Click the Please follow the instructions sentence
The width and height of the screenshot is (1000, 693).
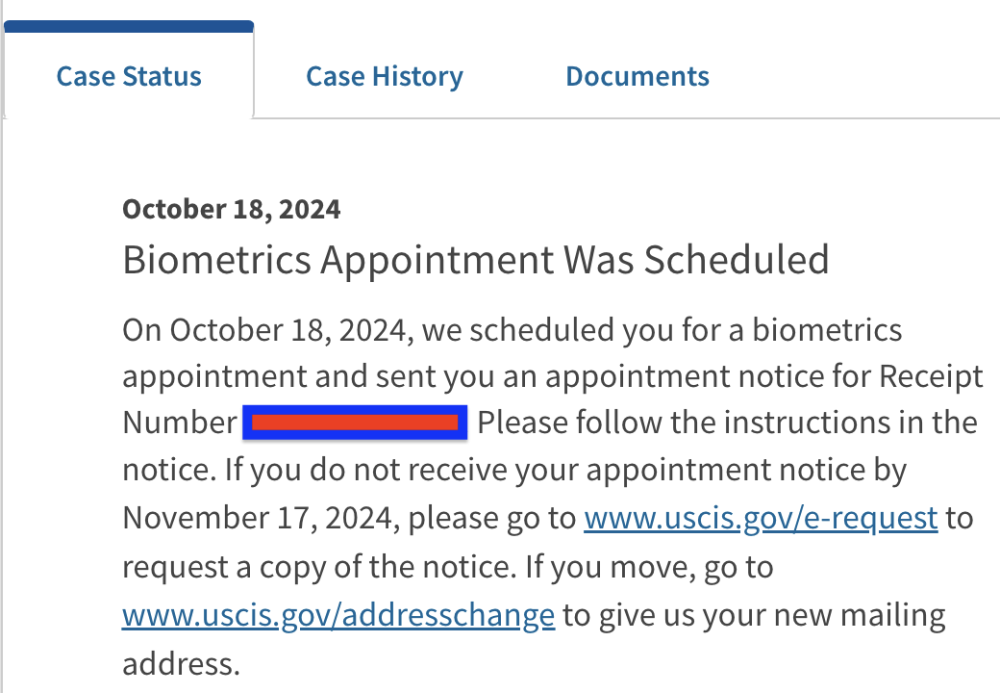click(x=728, y=423)
